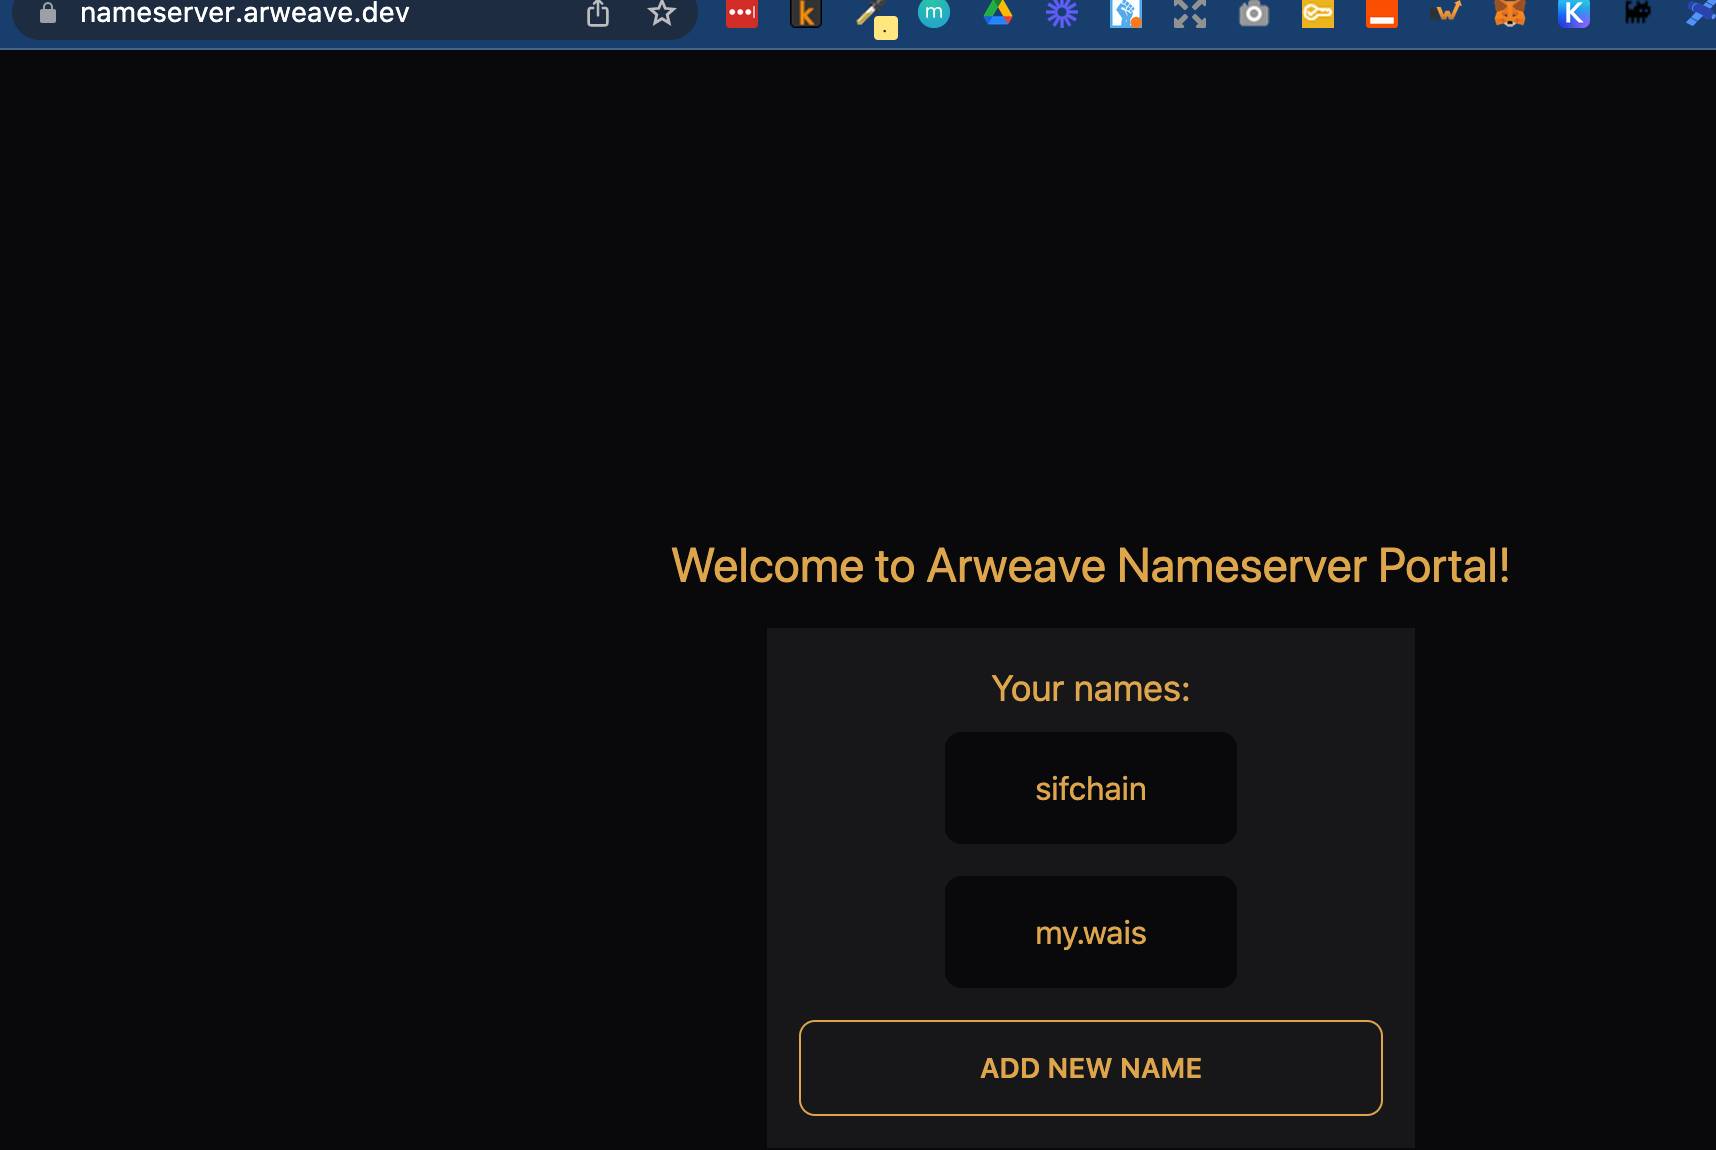Open the Google Drive extension
This screenshot has width=1716, height=1150.
click(997, 15)
